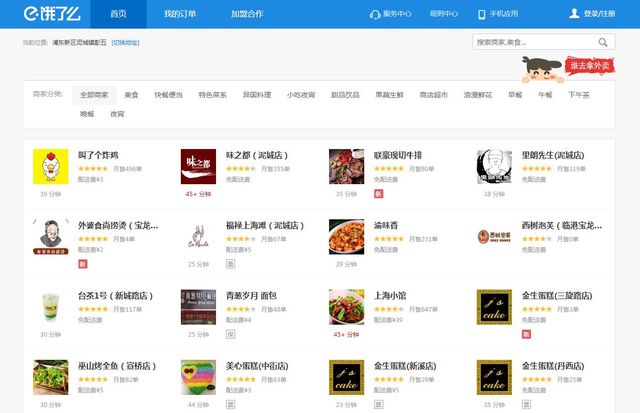
Task: Filter by the 浪漫鲜花 category
Action: (x=478, y=95)
